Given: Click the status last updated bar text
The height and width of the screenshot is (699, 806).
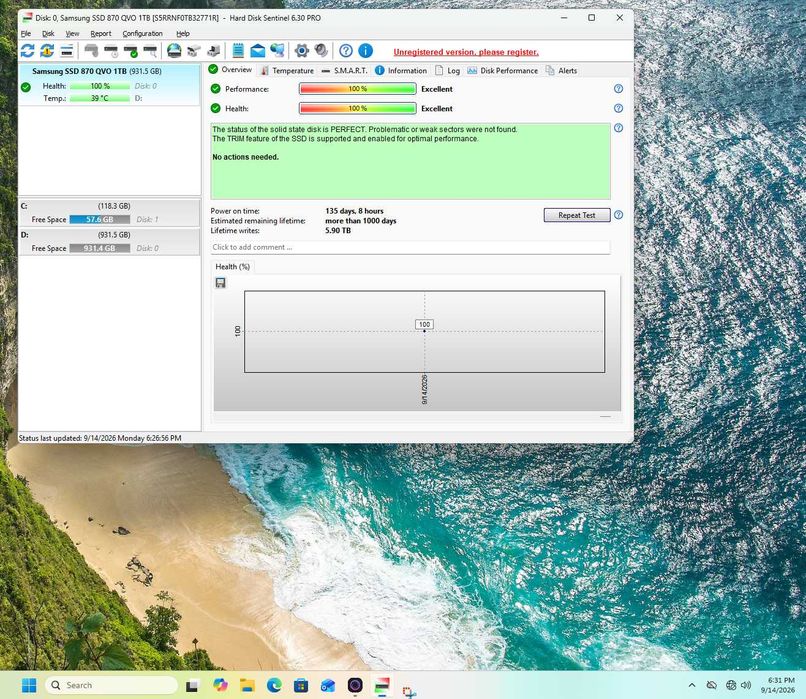Looking at the screenshot, I should [x=100, y=438].
